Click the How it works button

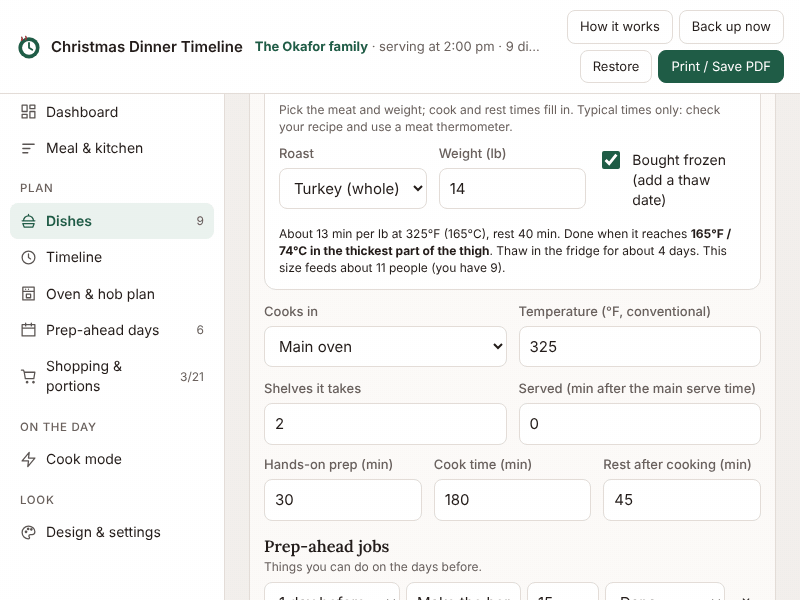(619, 27)
